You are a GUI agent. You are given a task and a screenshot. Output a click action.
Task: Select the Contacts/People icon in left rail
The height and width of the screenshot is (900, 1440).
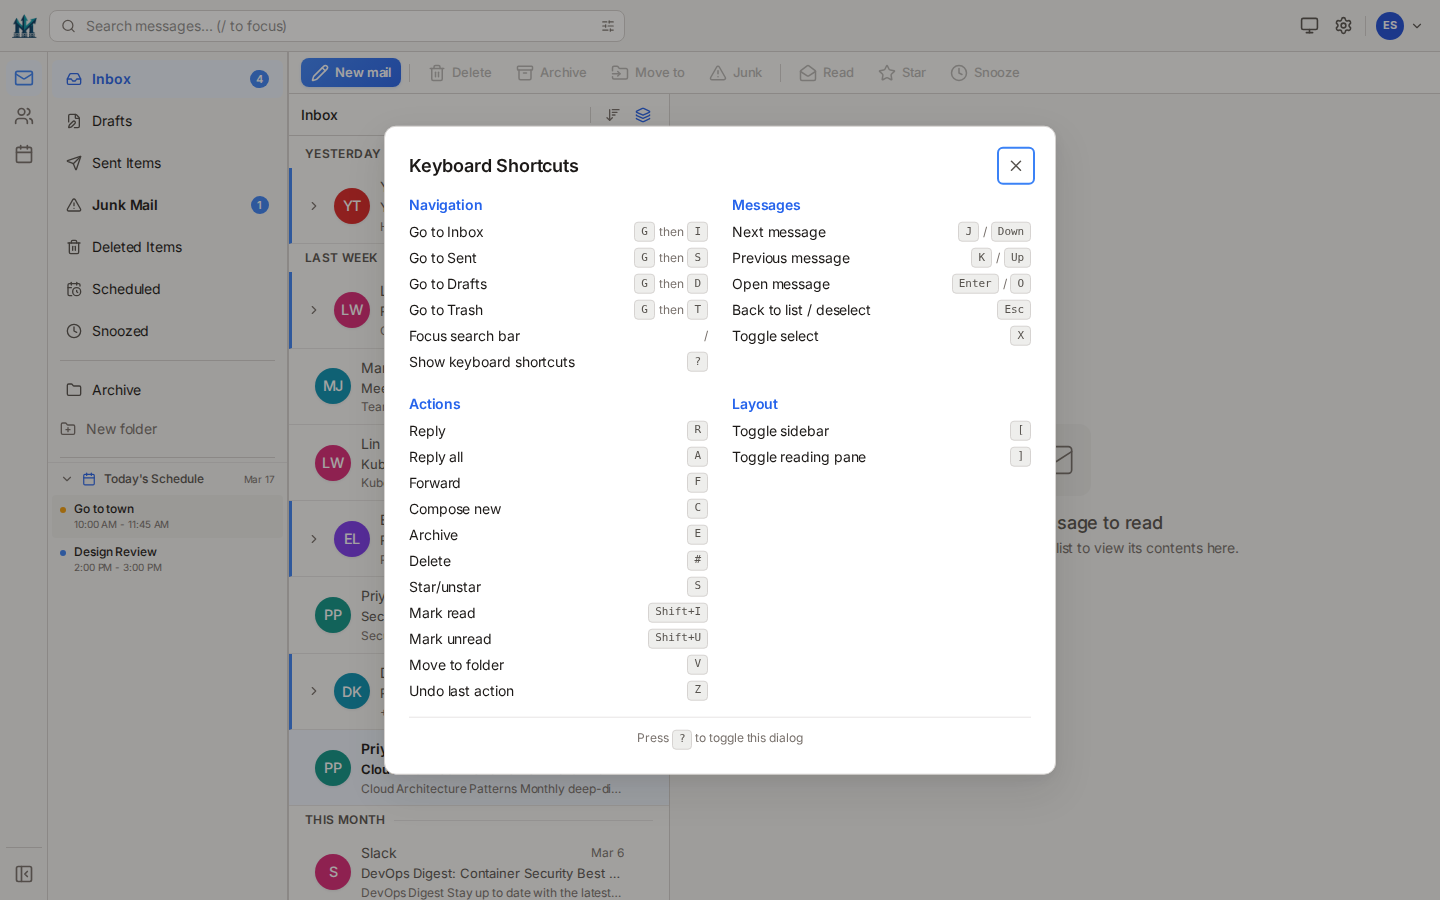tap(23, 116)
